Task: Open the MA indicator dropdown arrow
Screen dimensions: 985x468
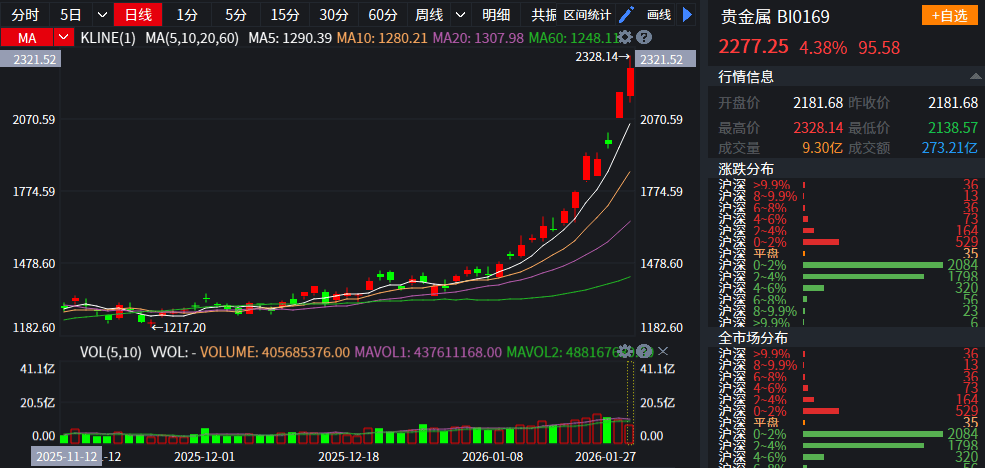Action: point(65,37)
